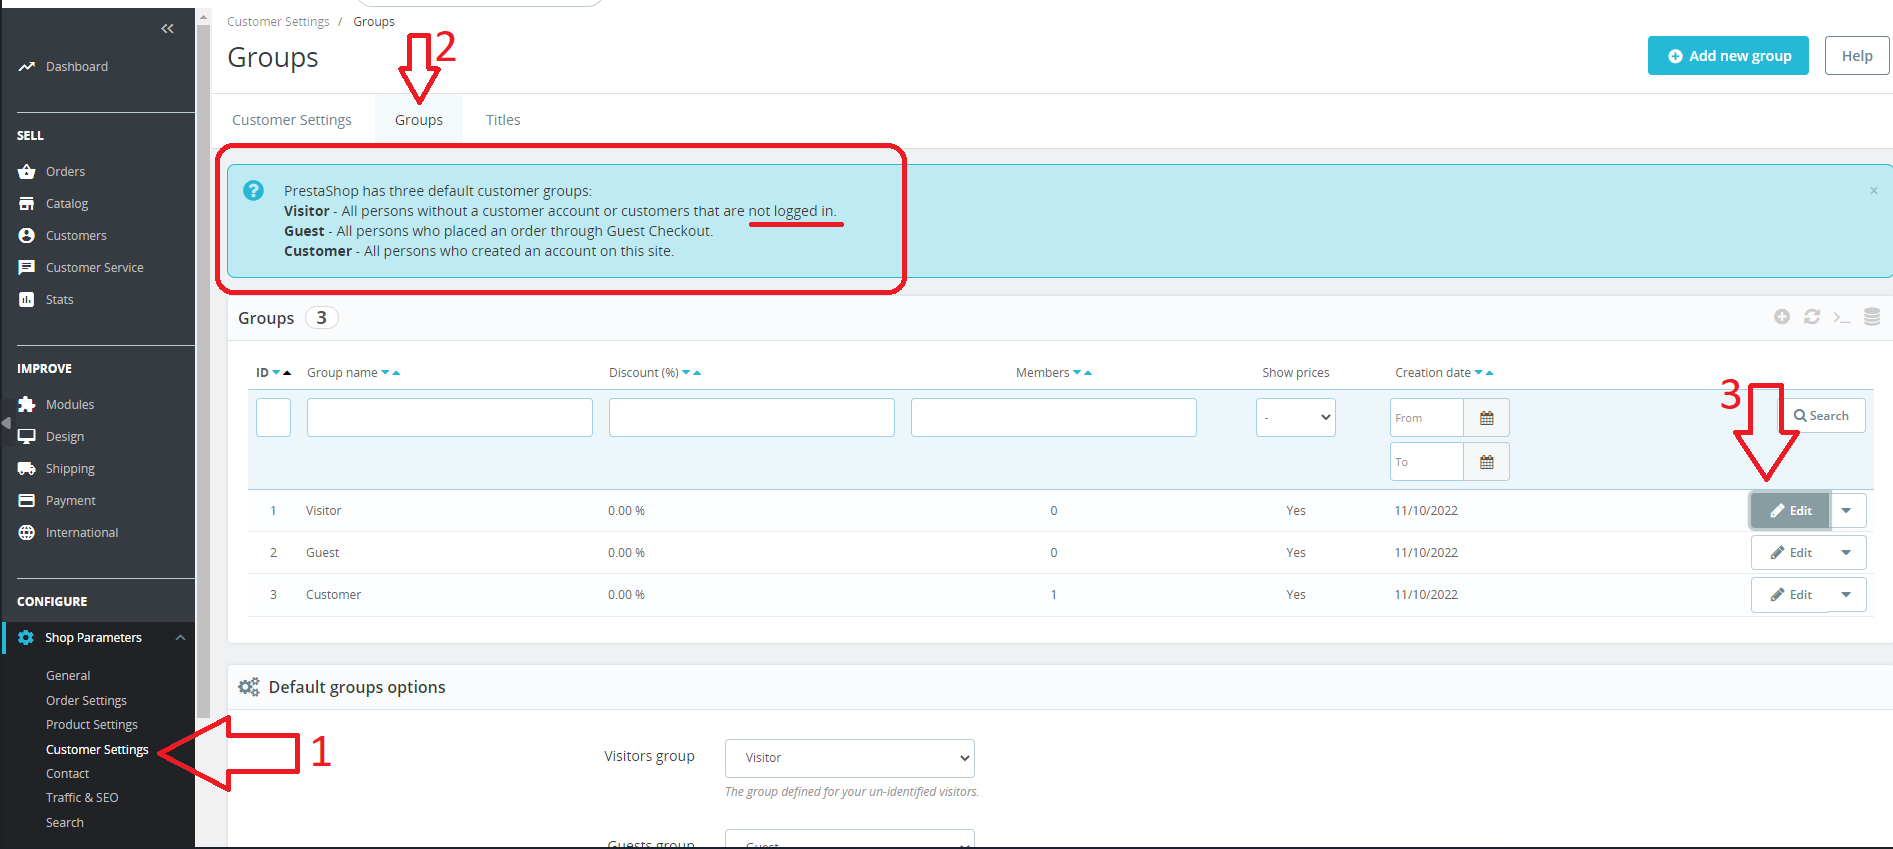Collapse the sidebar with the double chevron
This screenshot has width=1893, height=849.
pos(168,29)
